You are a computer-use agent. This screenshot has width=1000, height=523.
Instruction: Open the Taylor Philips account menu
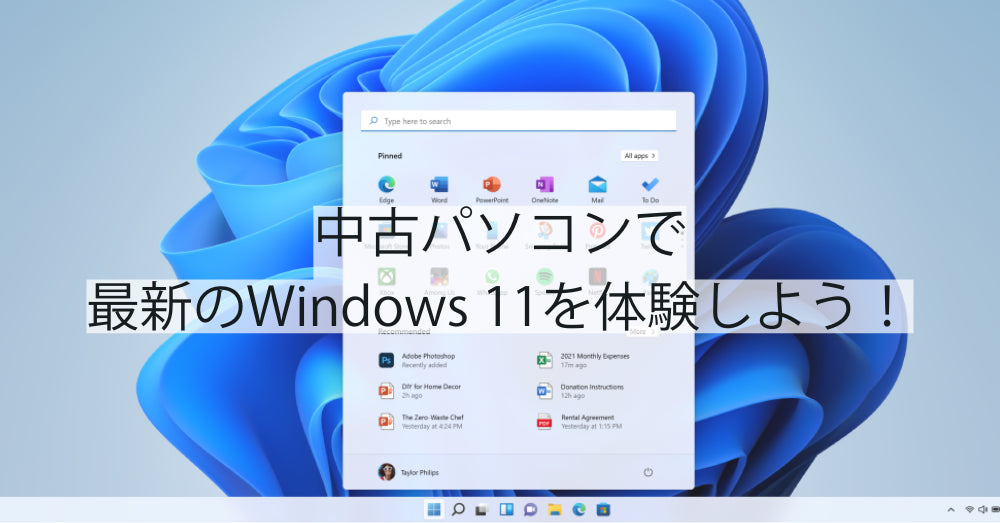tap(408, 472)
